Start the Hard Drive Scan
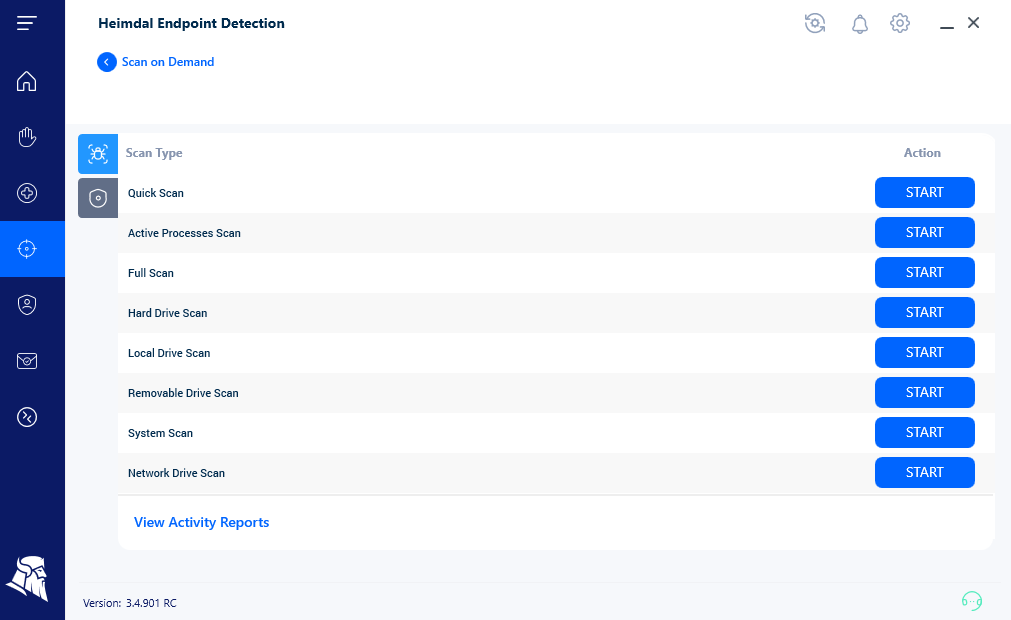Viewport: 1011px width, 620px height. click(925, 313)
